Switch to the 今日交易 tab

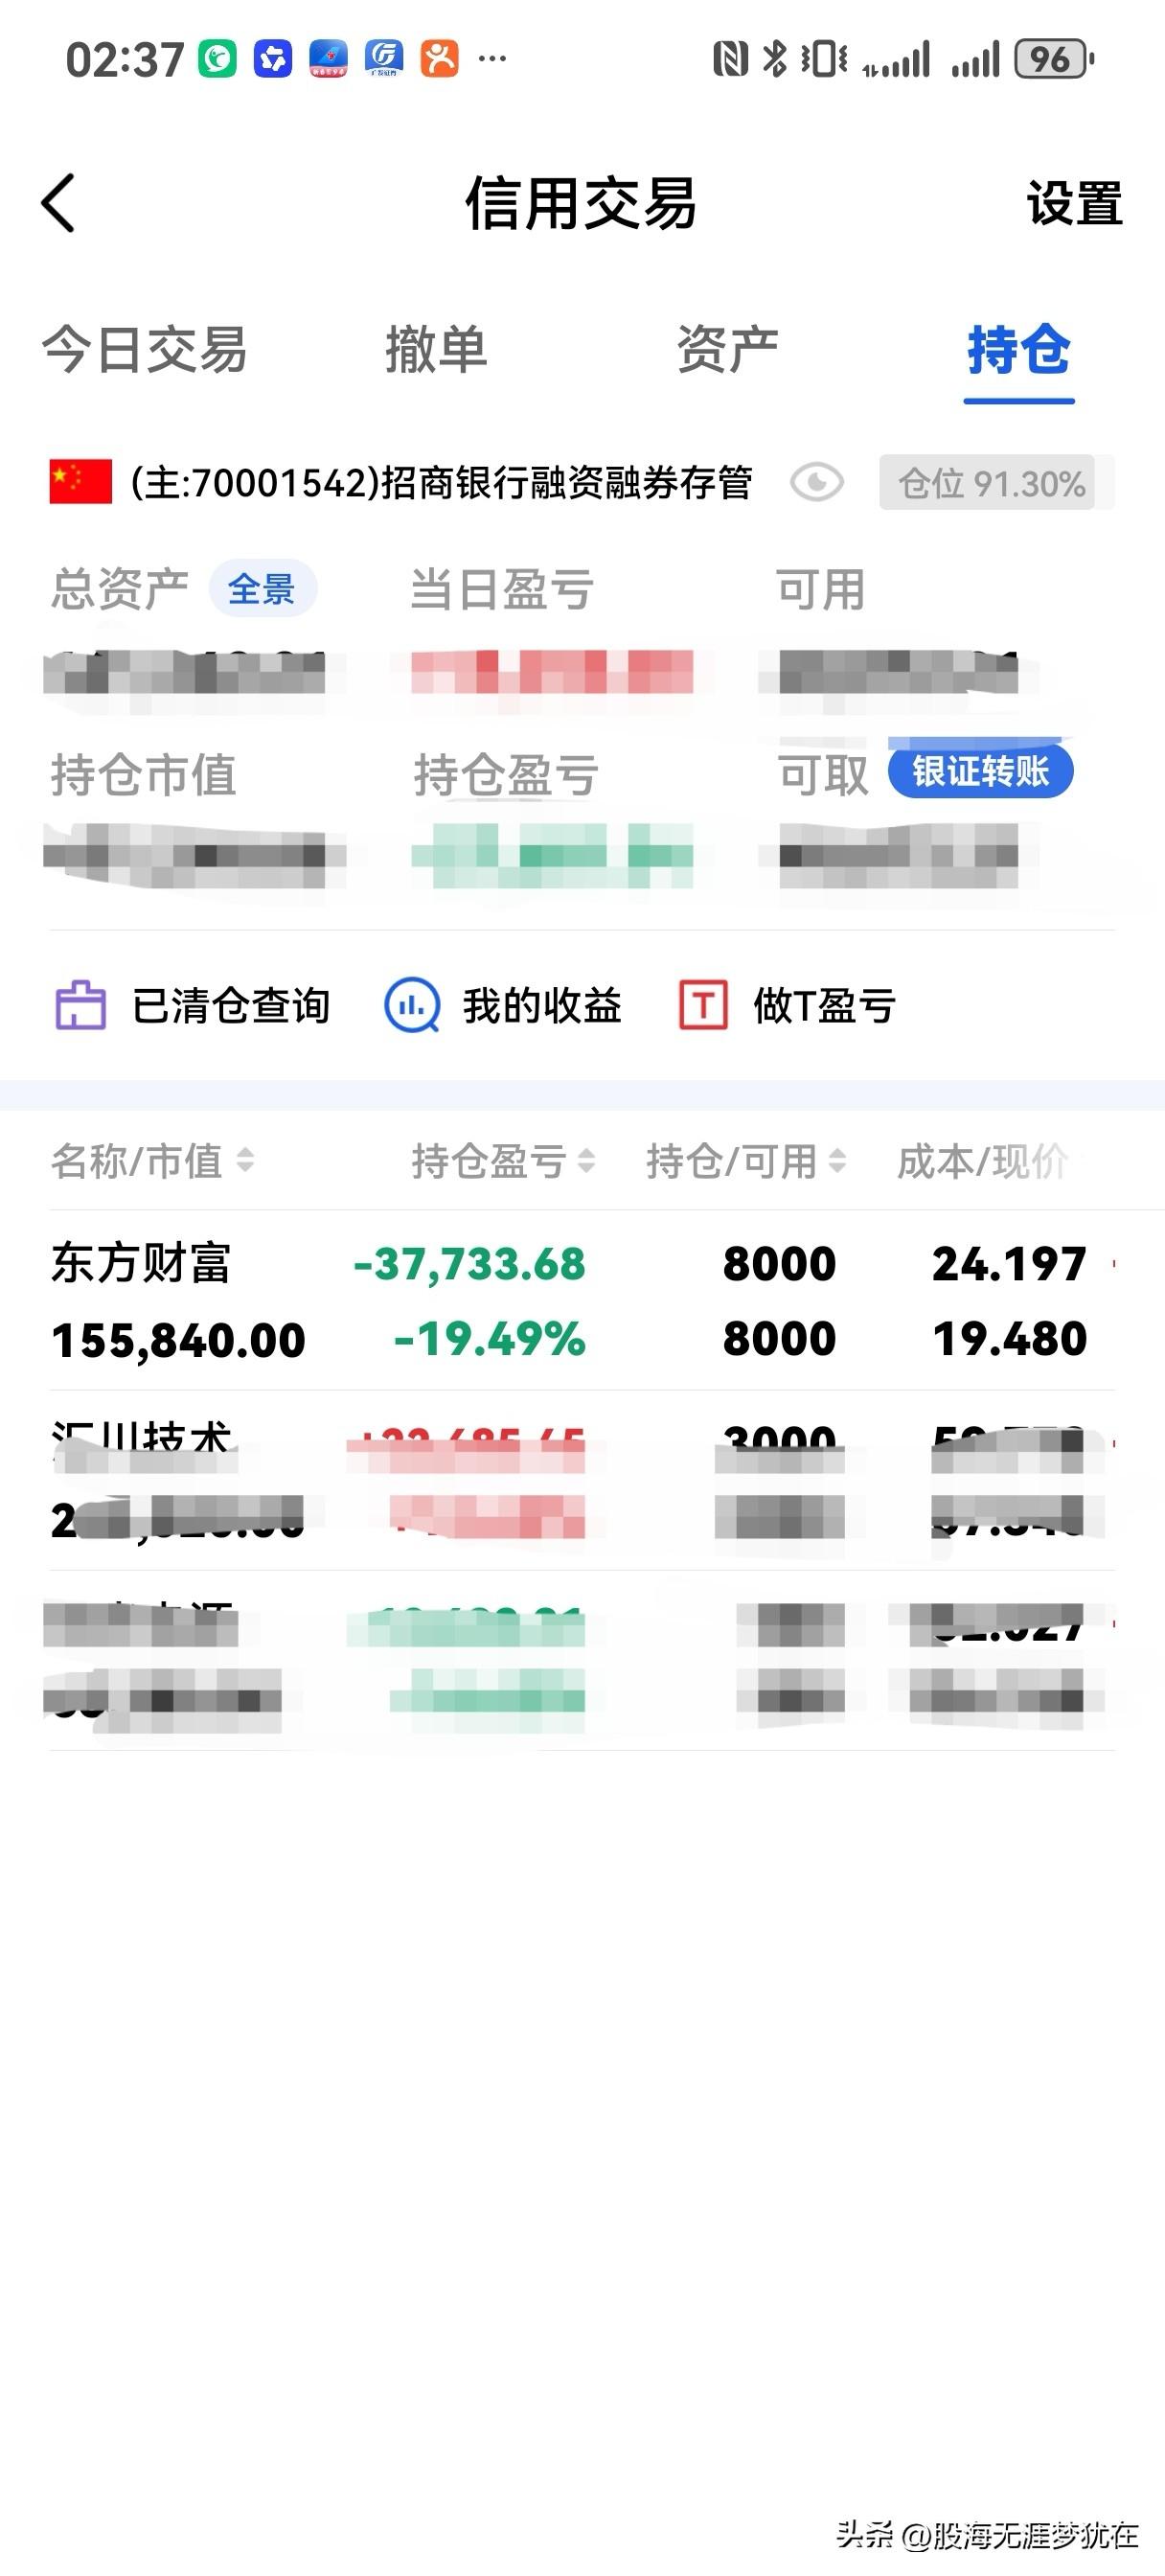pyautogui.click(x=145, y=350)
